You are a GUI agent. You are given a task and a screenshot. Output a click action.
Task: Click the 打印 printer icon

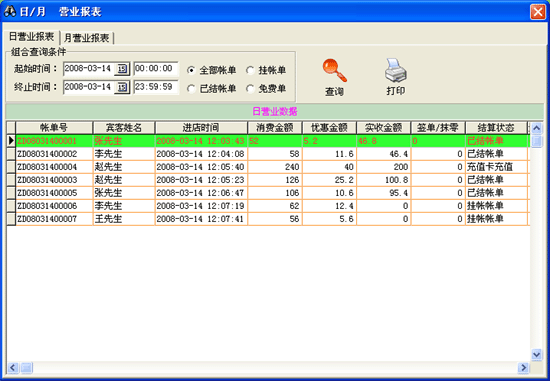(396, 70)
